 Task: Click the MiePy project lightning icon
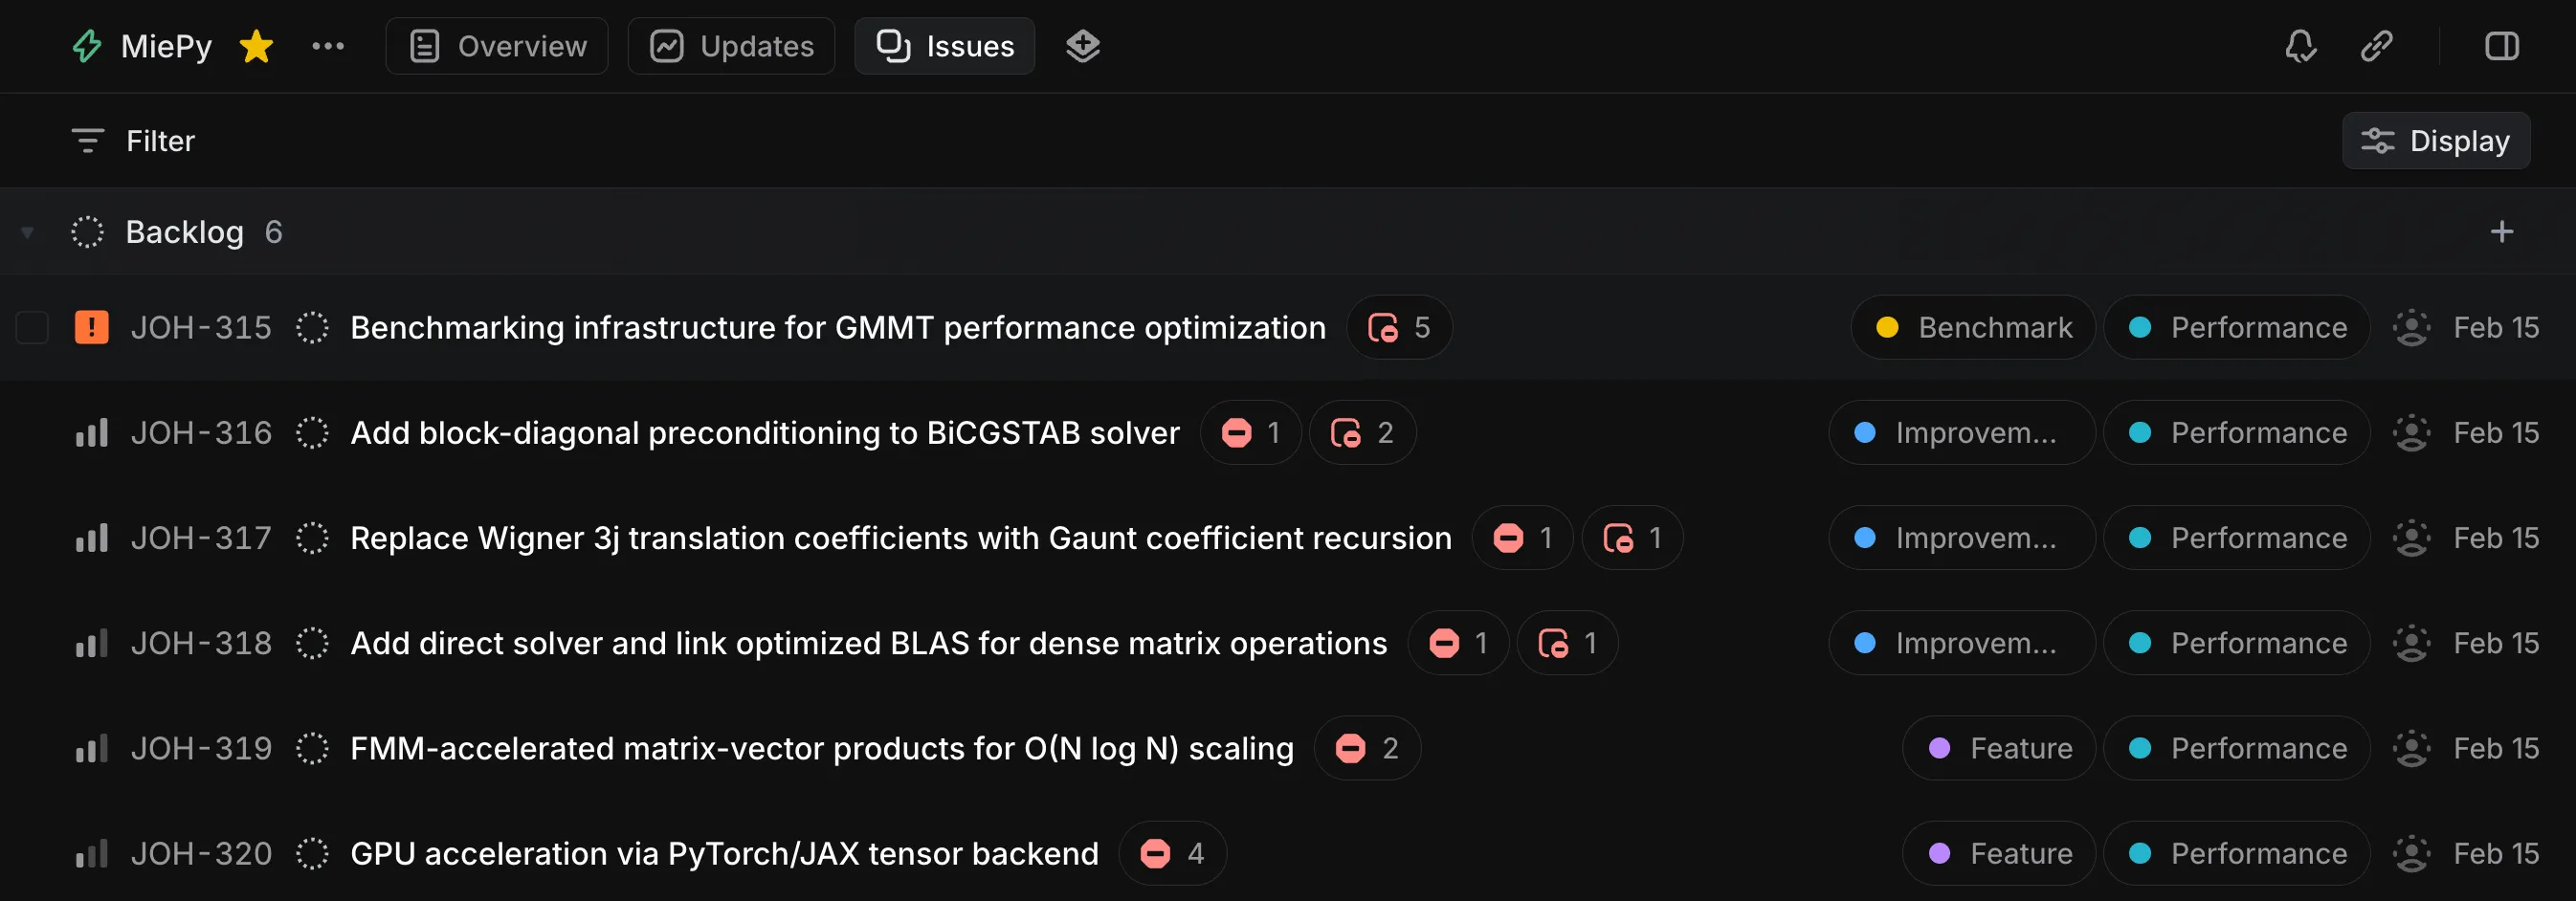tap(87, 46)
